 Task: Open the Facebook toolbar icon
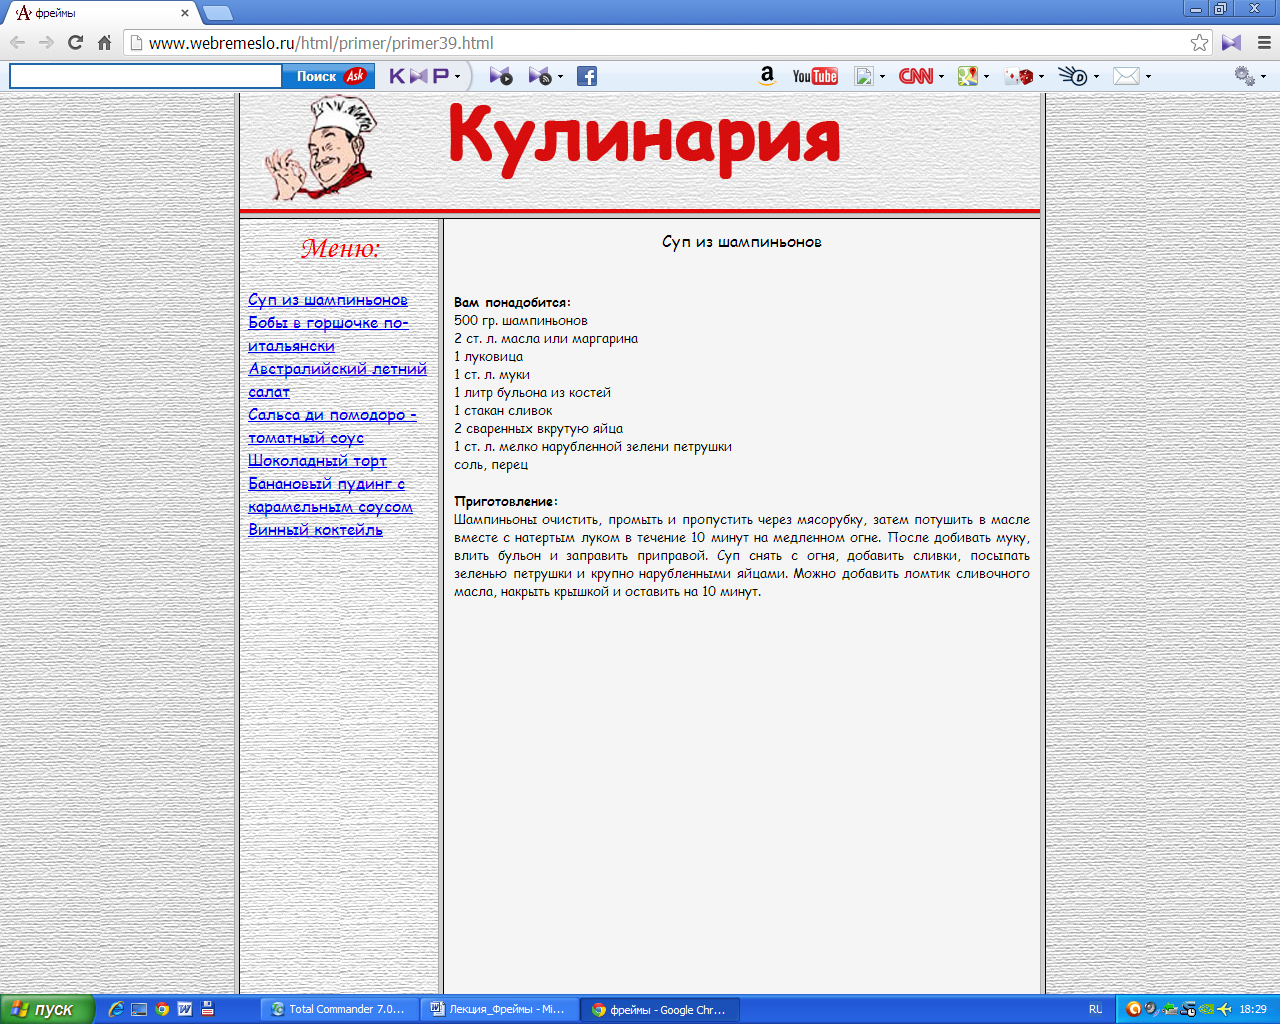[x=587, y=76]
